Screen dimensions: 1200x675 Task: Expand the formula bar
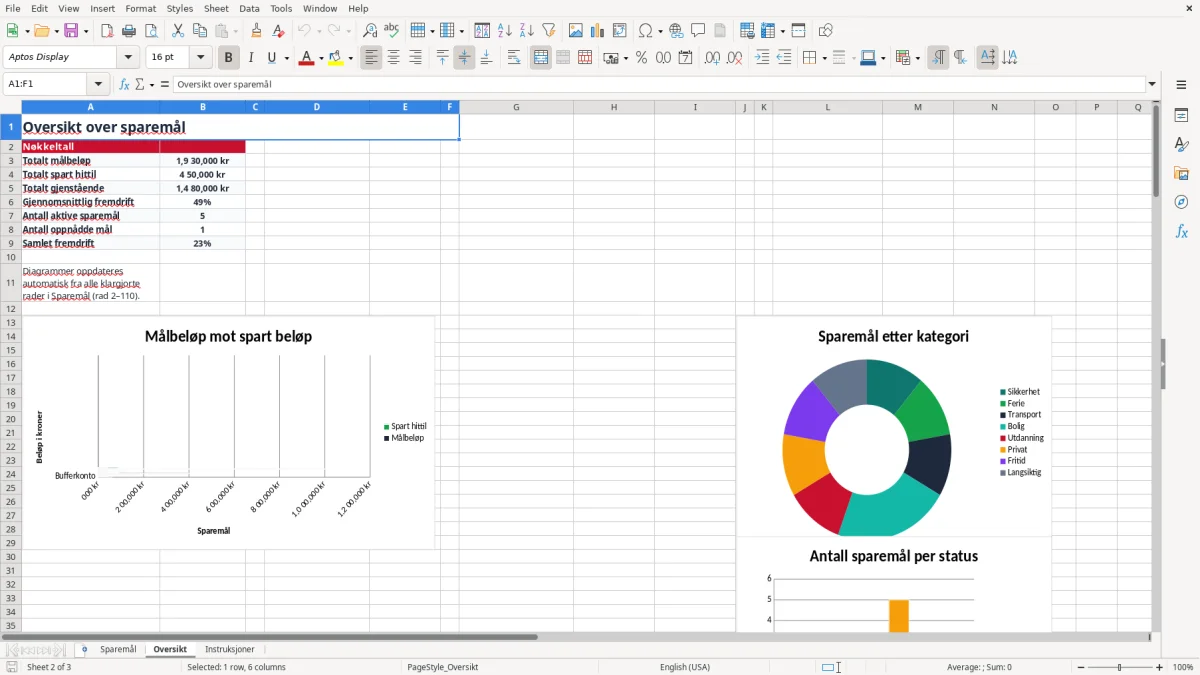pyautogui.click(x=1152, y=84)
